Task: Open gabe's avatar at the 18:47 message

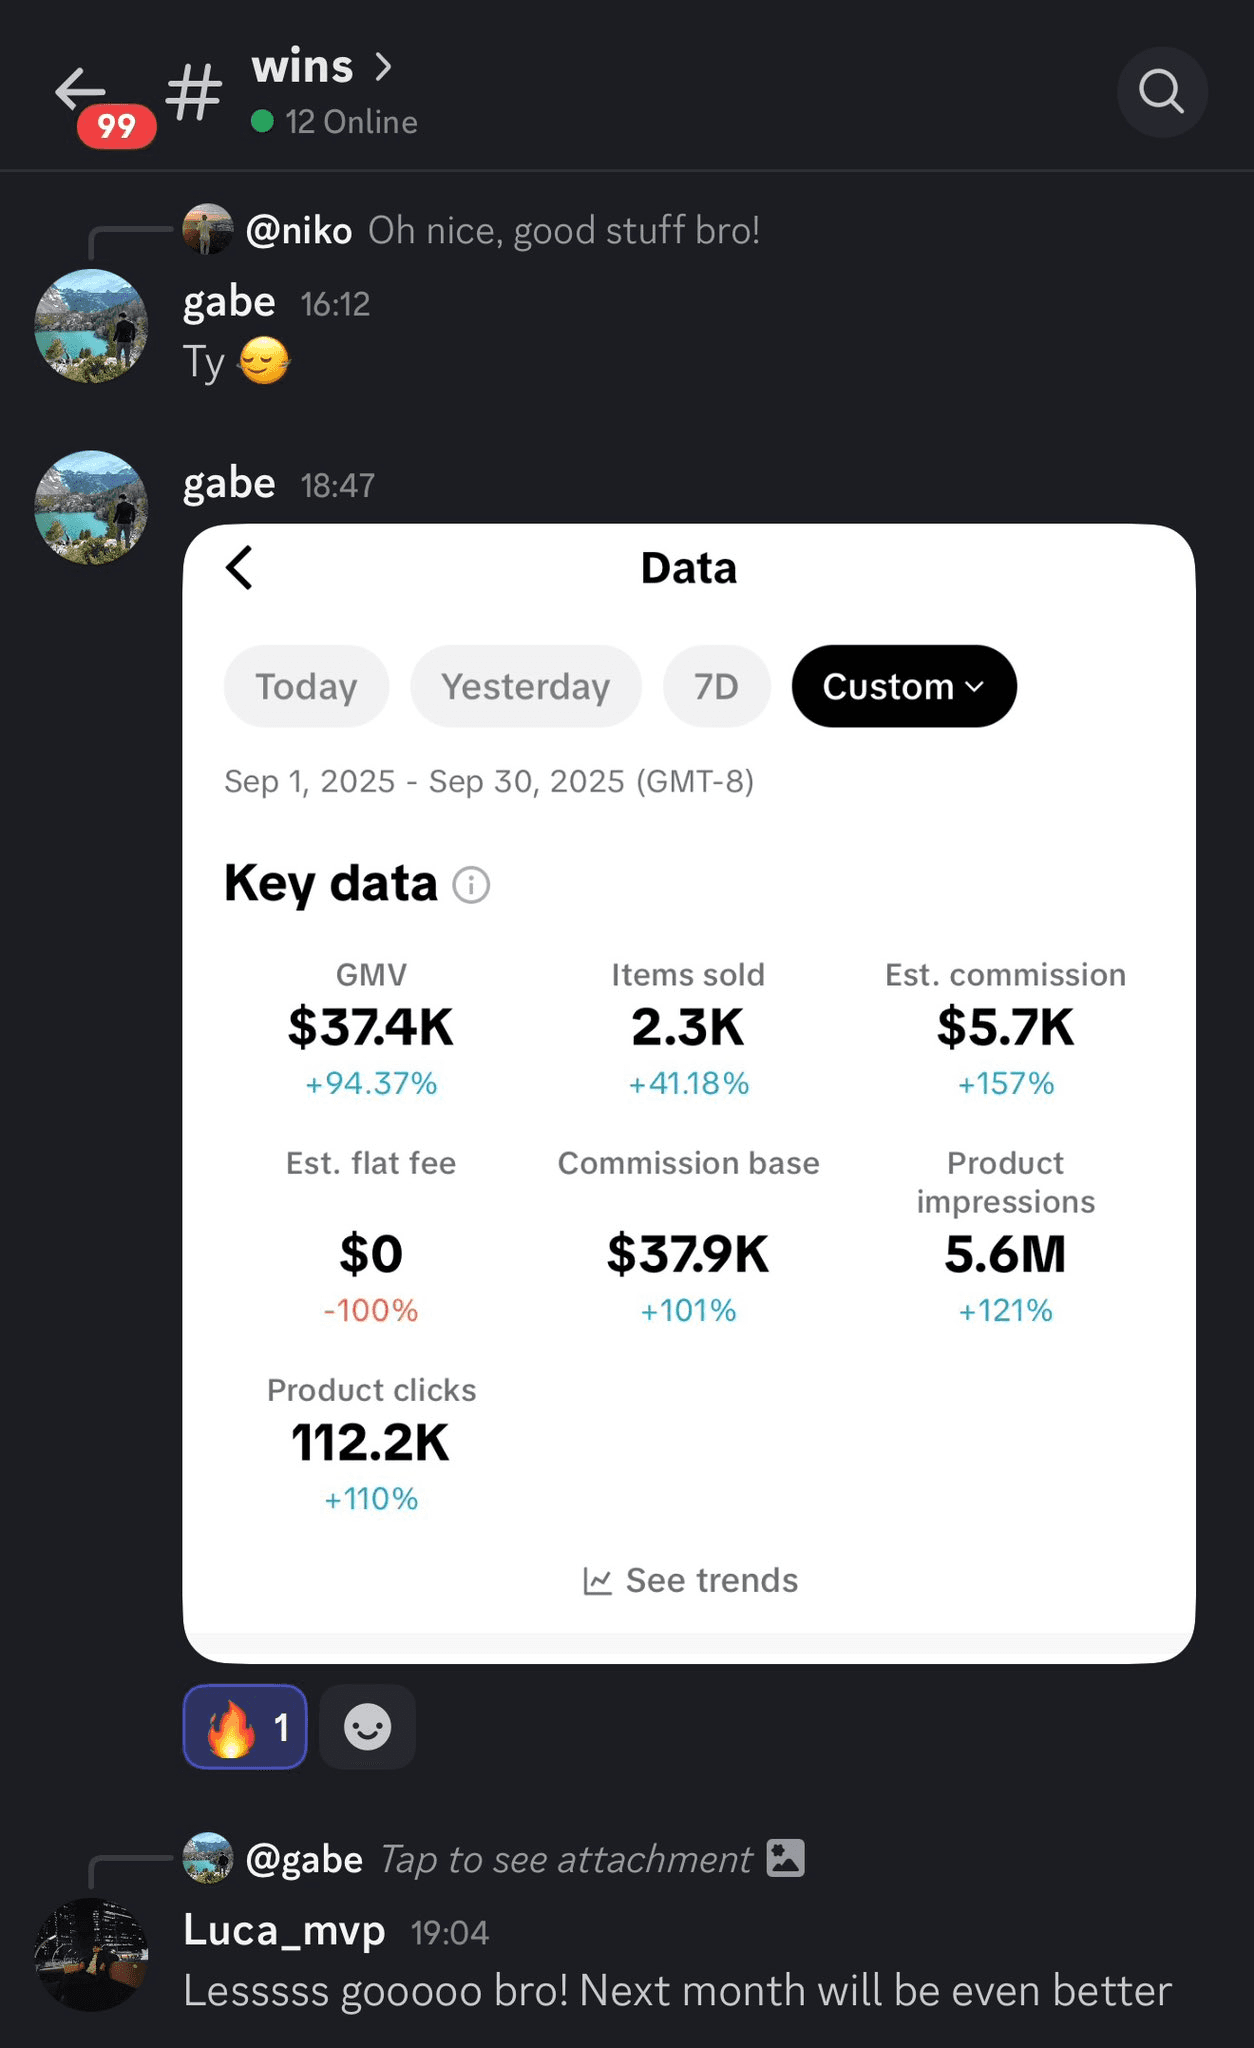Action: [x=91, y=508]
